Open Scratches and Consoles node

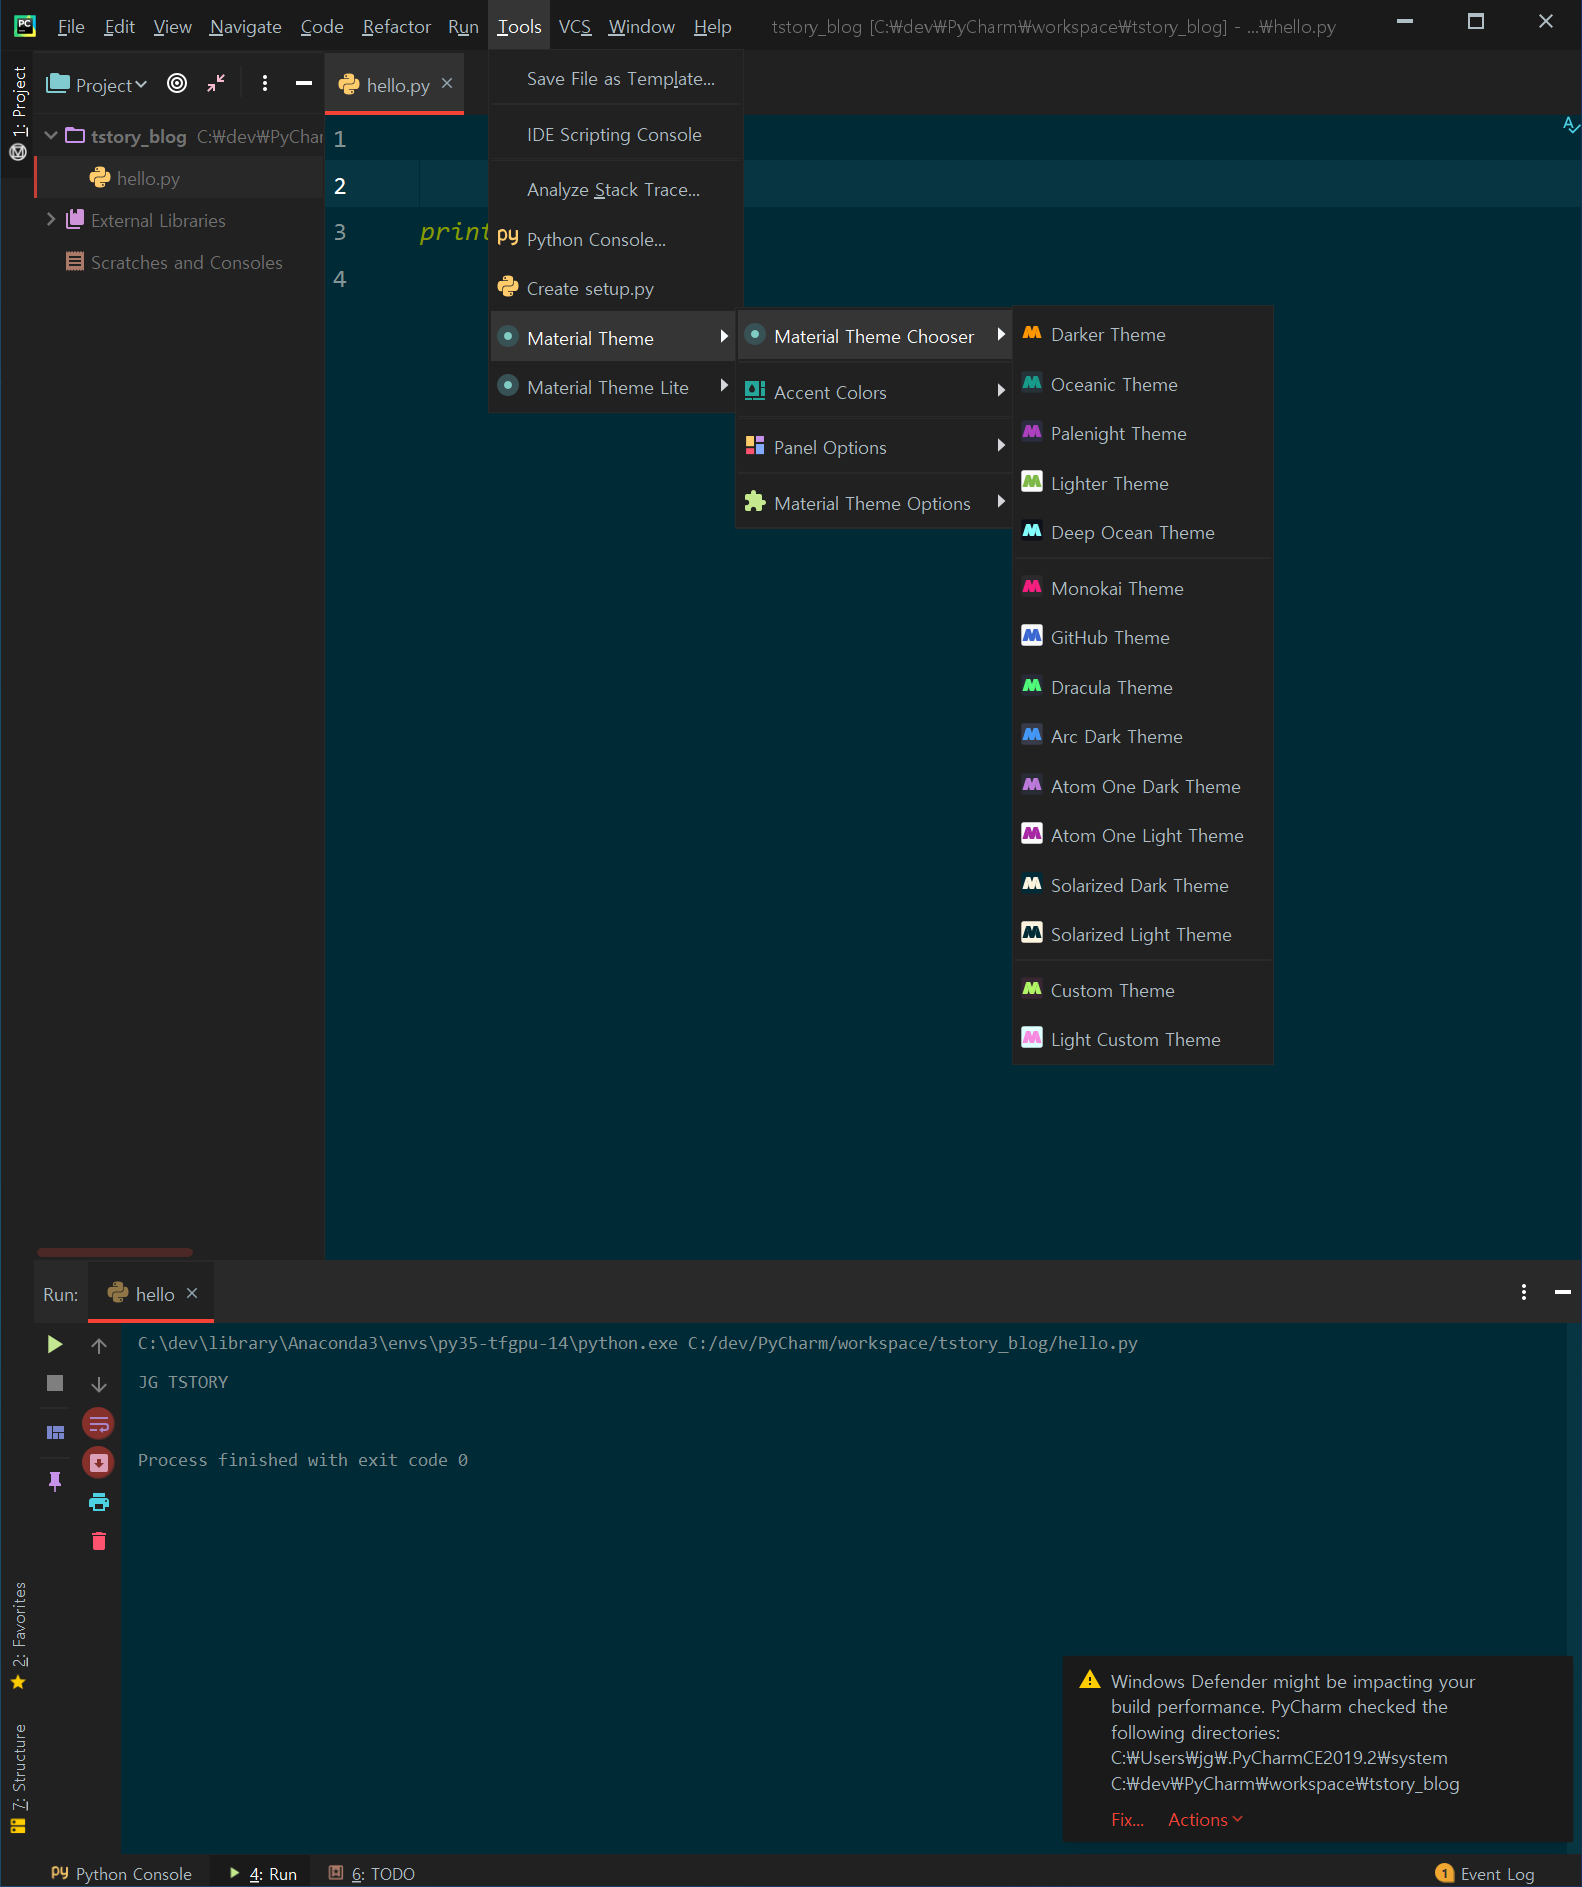(x=186, y=263)
